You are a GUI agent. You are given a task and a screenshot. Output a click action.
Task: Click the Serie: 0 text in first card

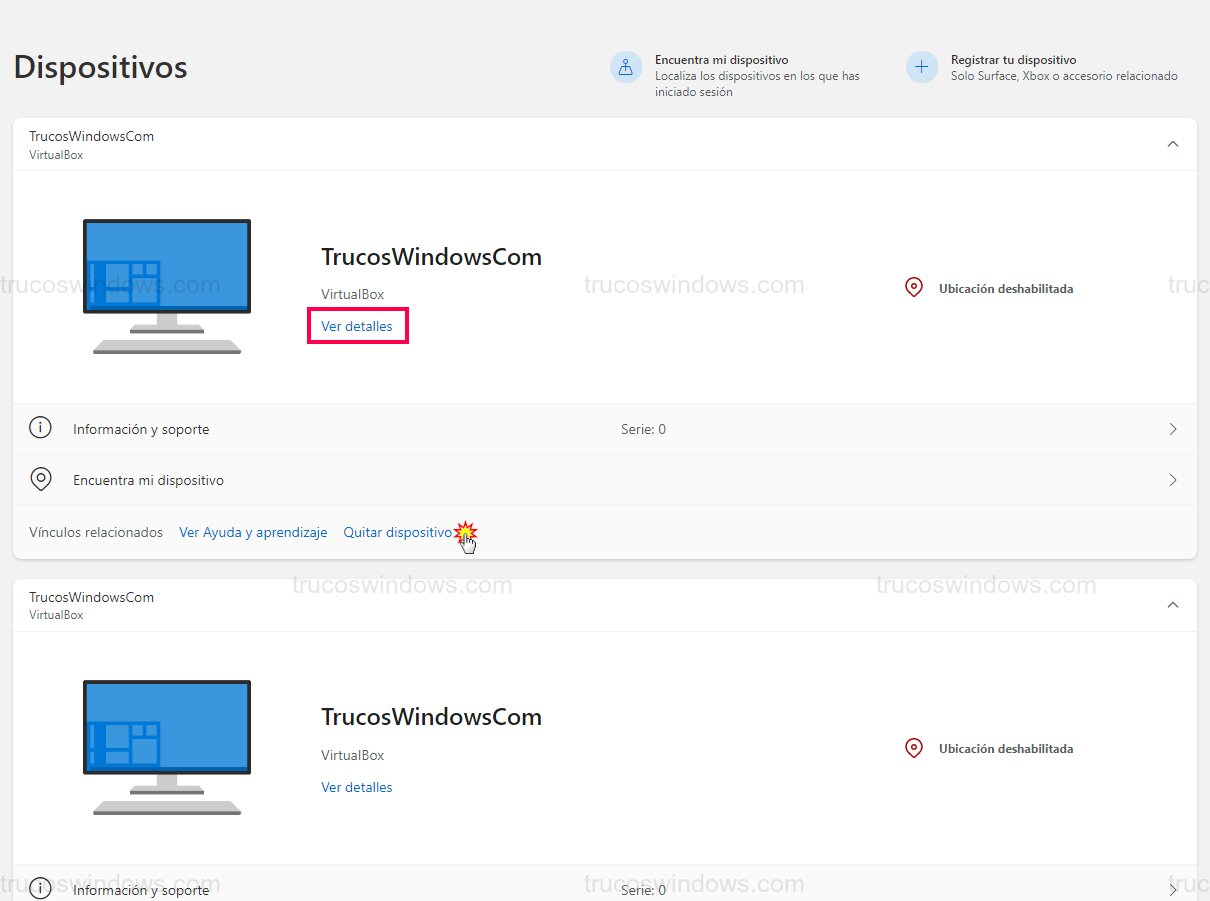tap(643, 429)
